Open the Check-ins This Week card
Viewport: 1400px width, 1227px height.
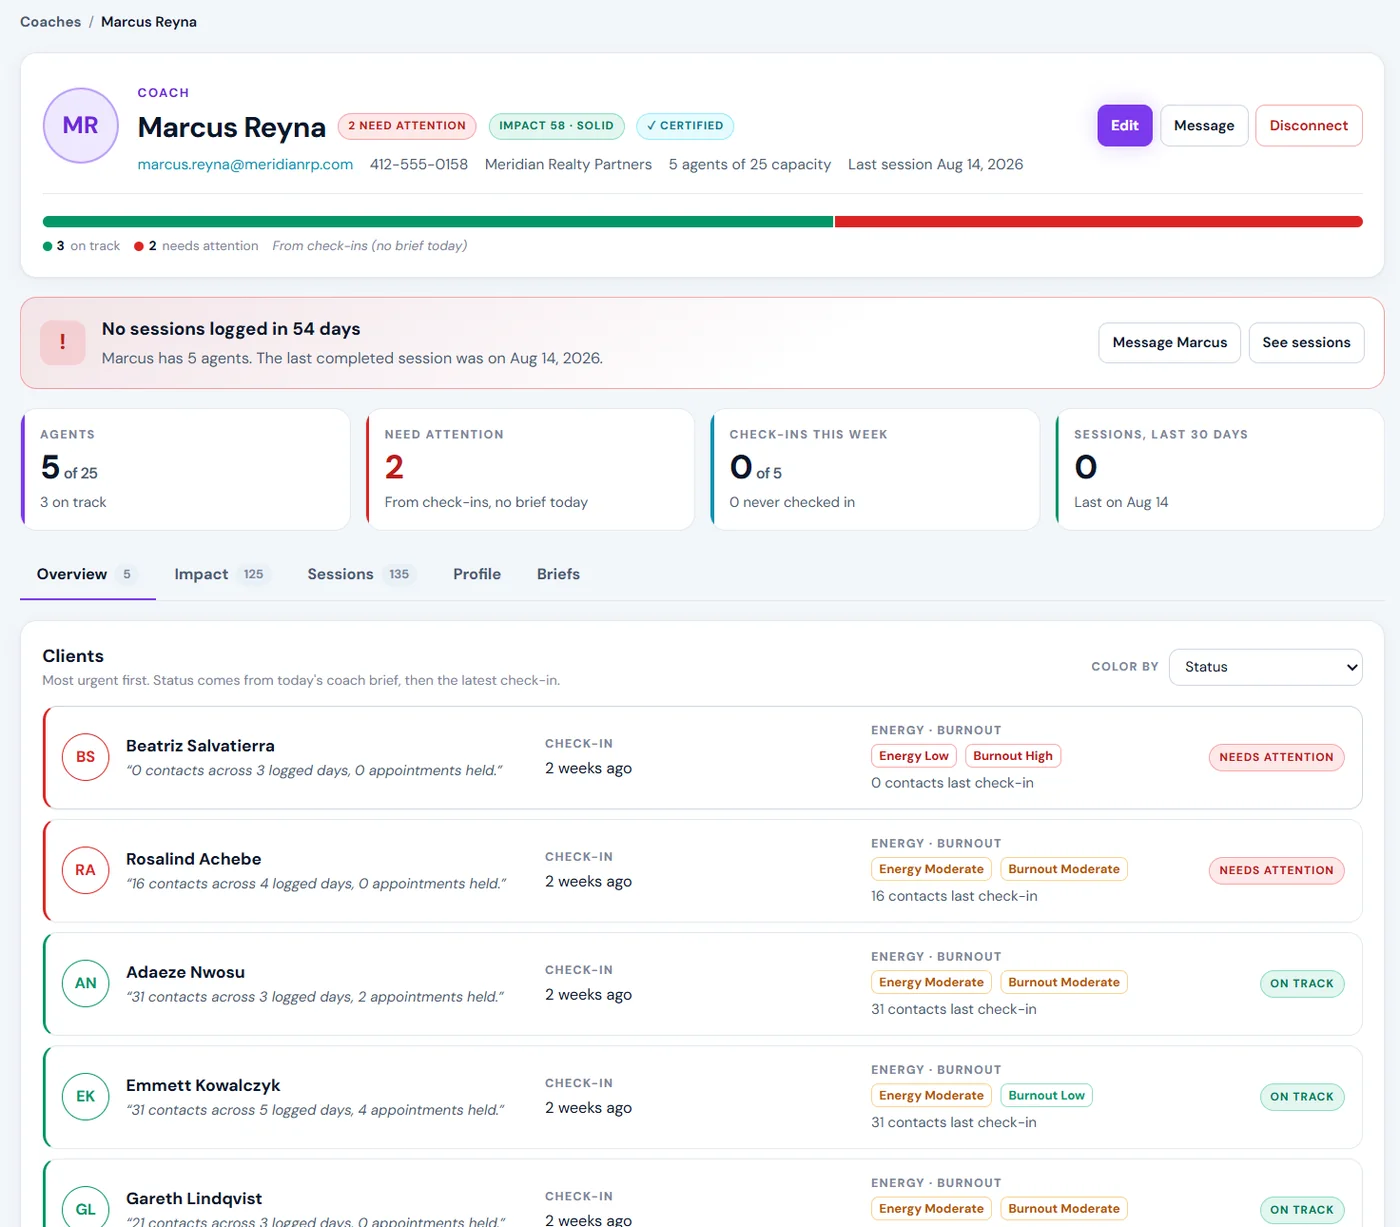tap(875, 469)
